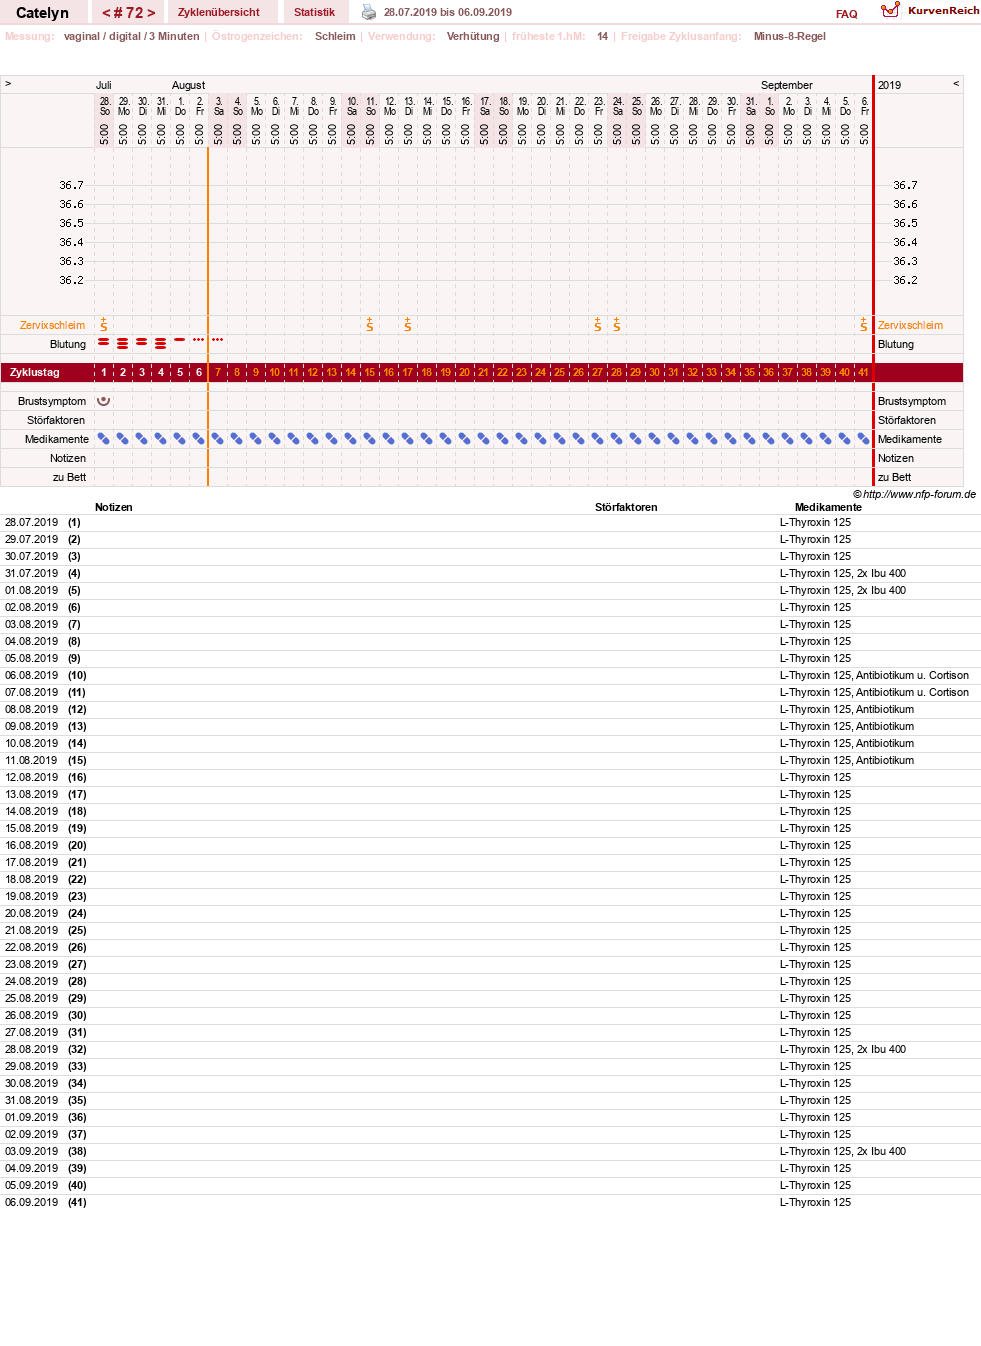Click the Medikamente pill icon on cycle day 38
The image size is (981, 1346).
point(807,439)
